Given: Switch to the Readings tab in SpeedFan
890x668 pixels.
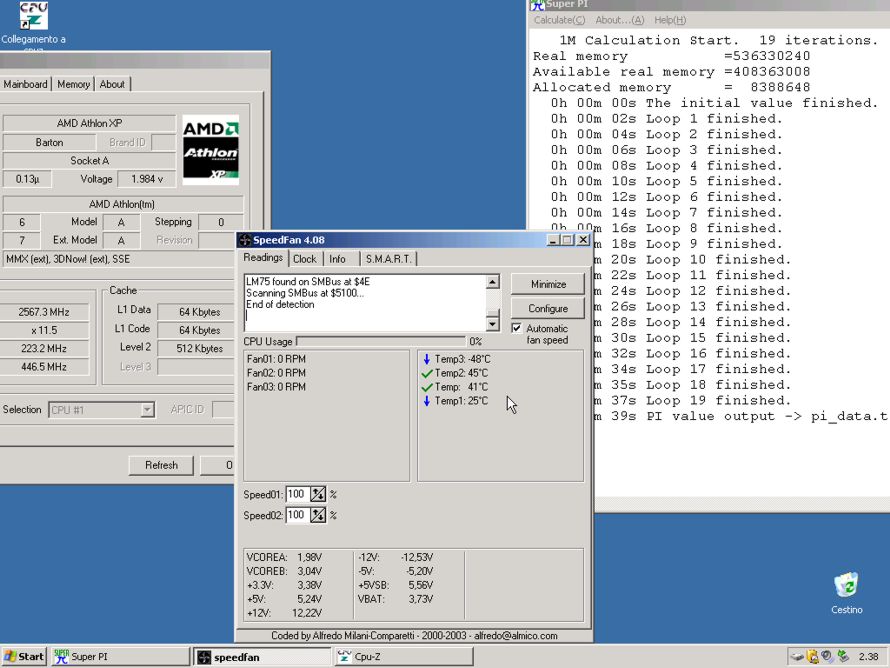Looking at the screenshot, I should coord(263,258).
